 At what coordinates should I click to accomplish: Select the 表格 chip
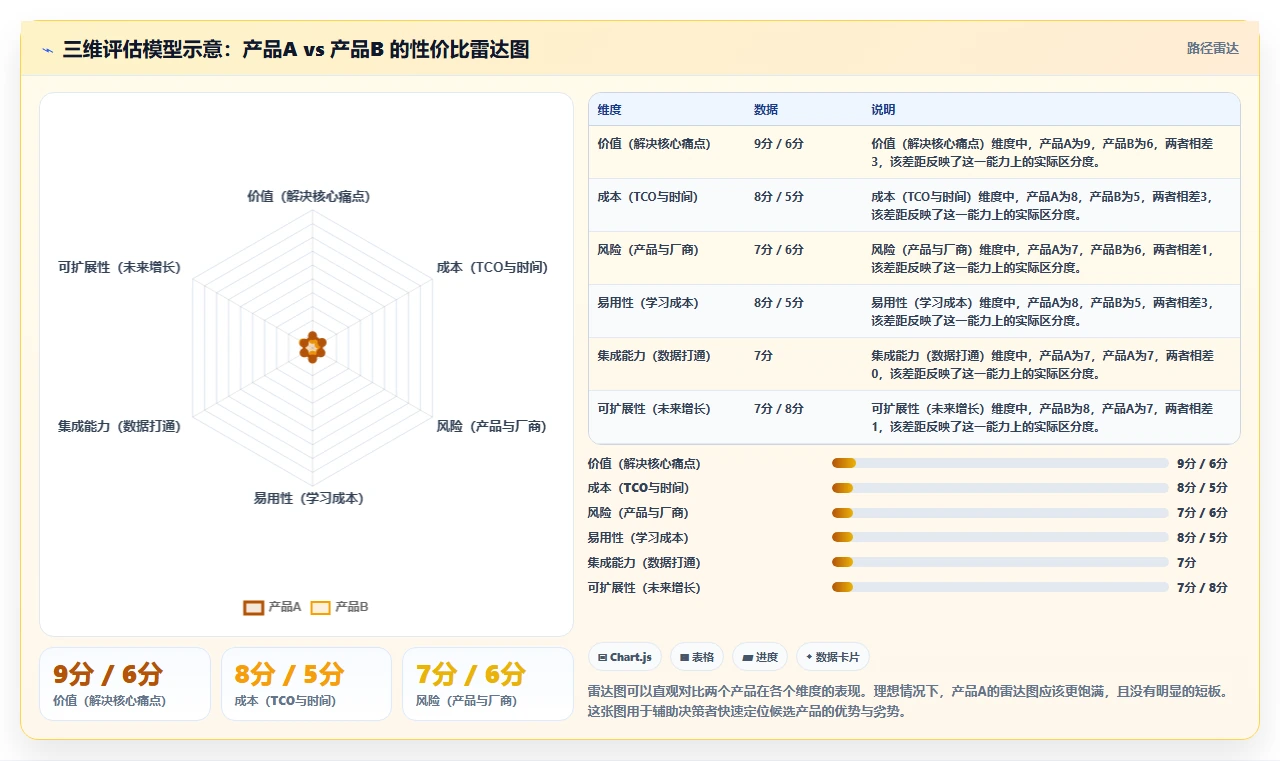tap(697, 657)
